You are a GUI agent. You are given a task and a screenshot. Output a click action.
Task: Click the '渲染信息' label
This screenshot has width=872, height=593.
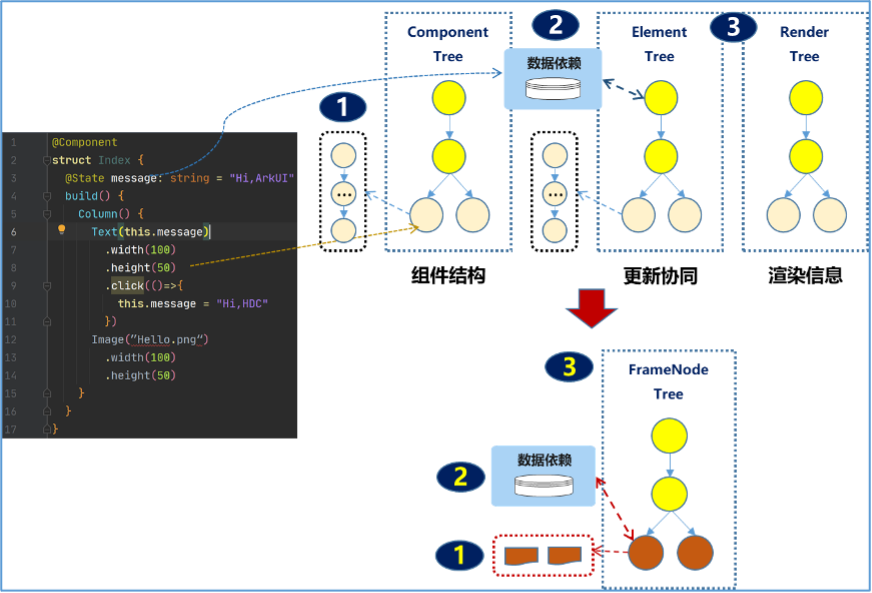805,275
